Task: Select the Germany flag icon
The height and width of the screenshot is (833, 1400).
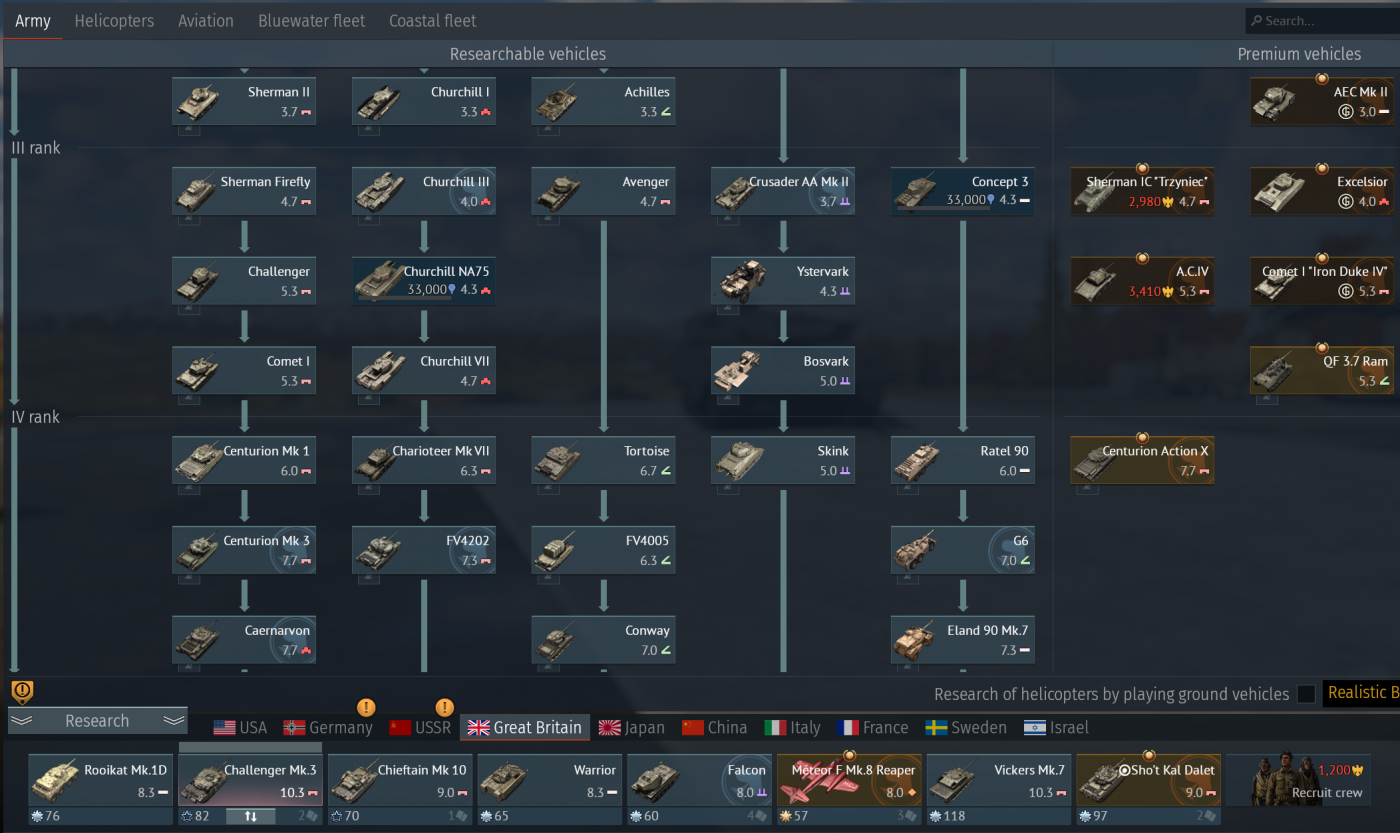Action: [294, 728]
